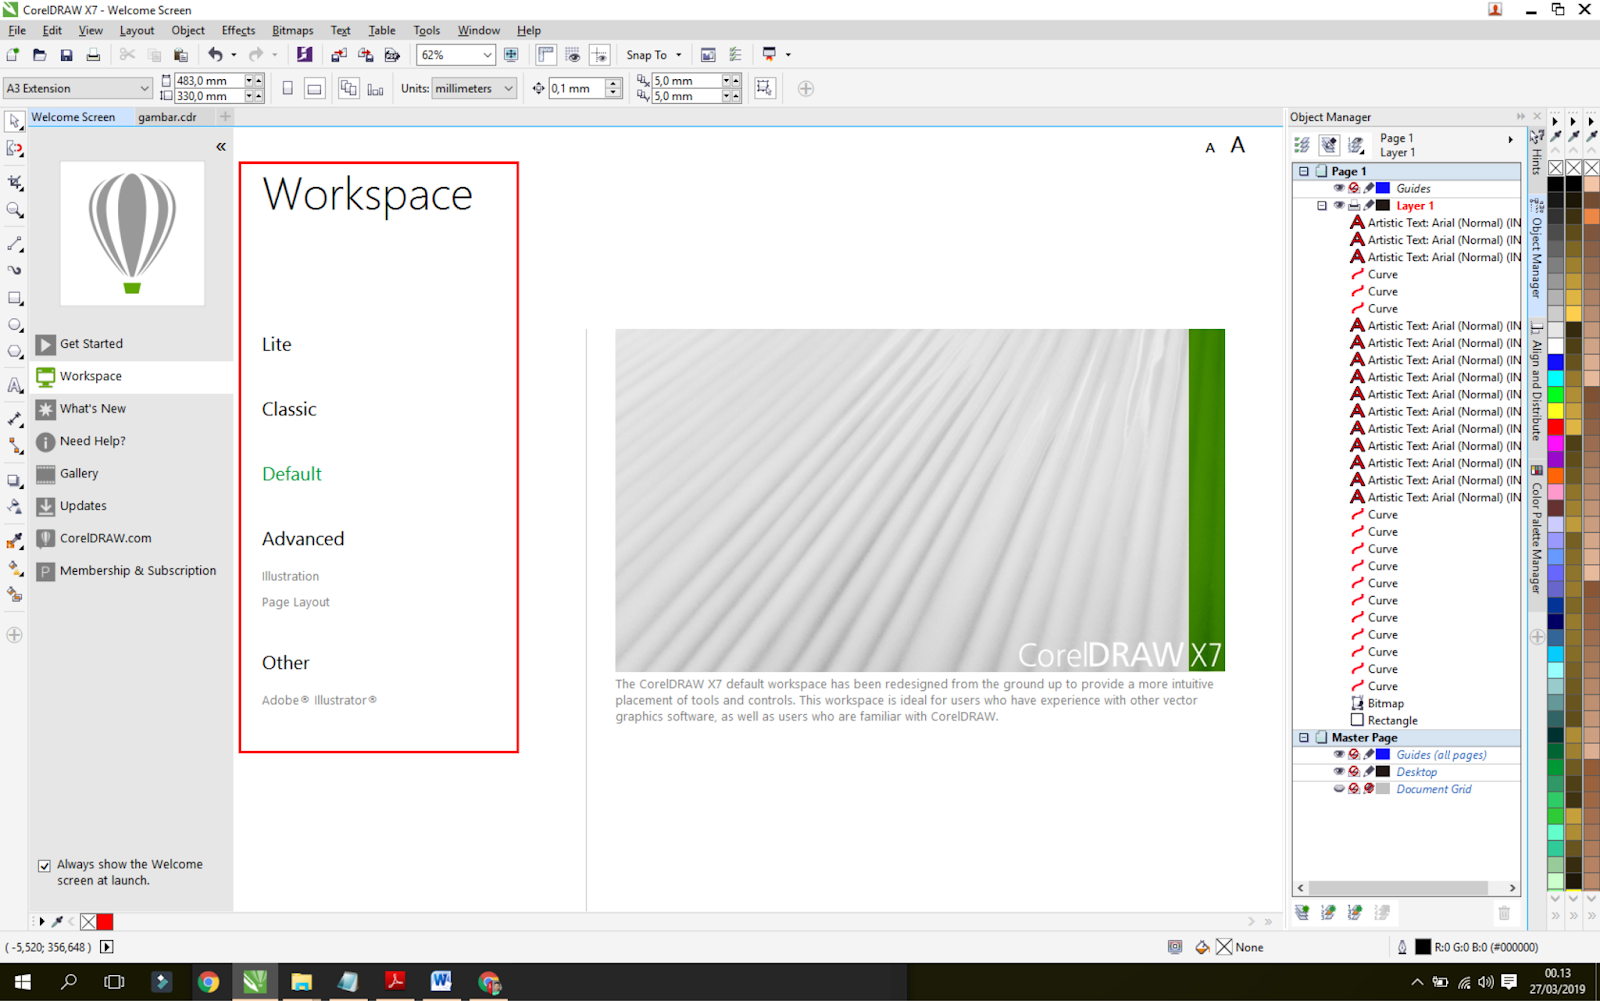Image resolution: width=1600 pixels, height=1001 pixels.
Task: Click the Export icon in the toolbar
Action: (366, 55)
